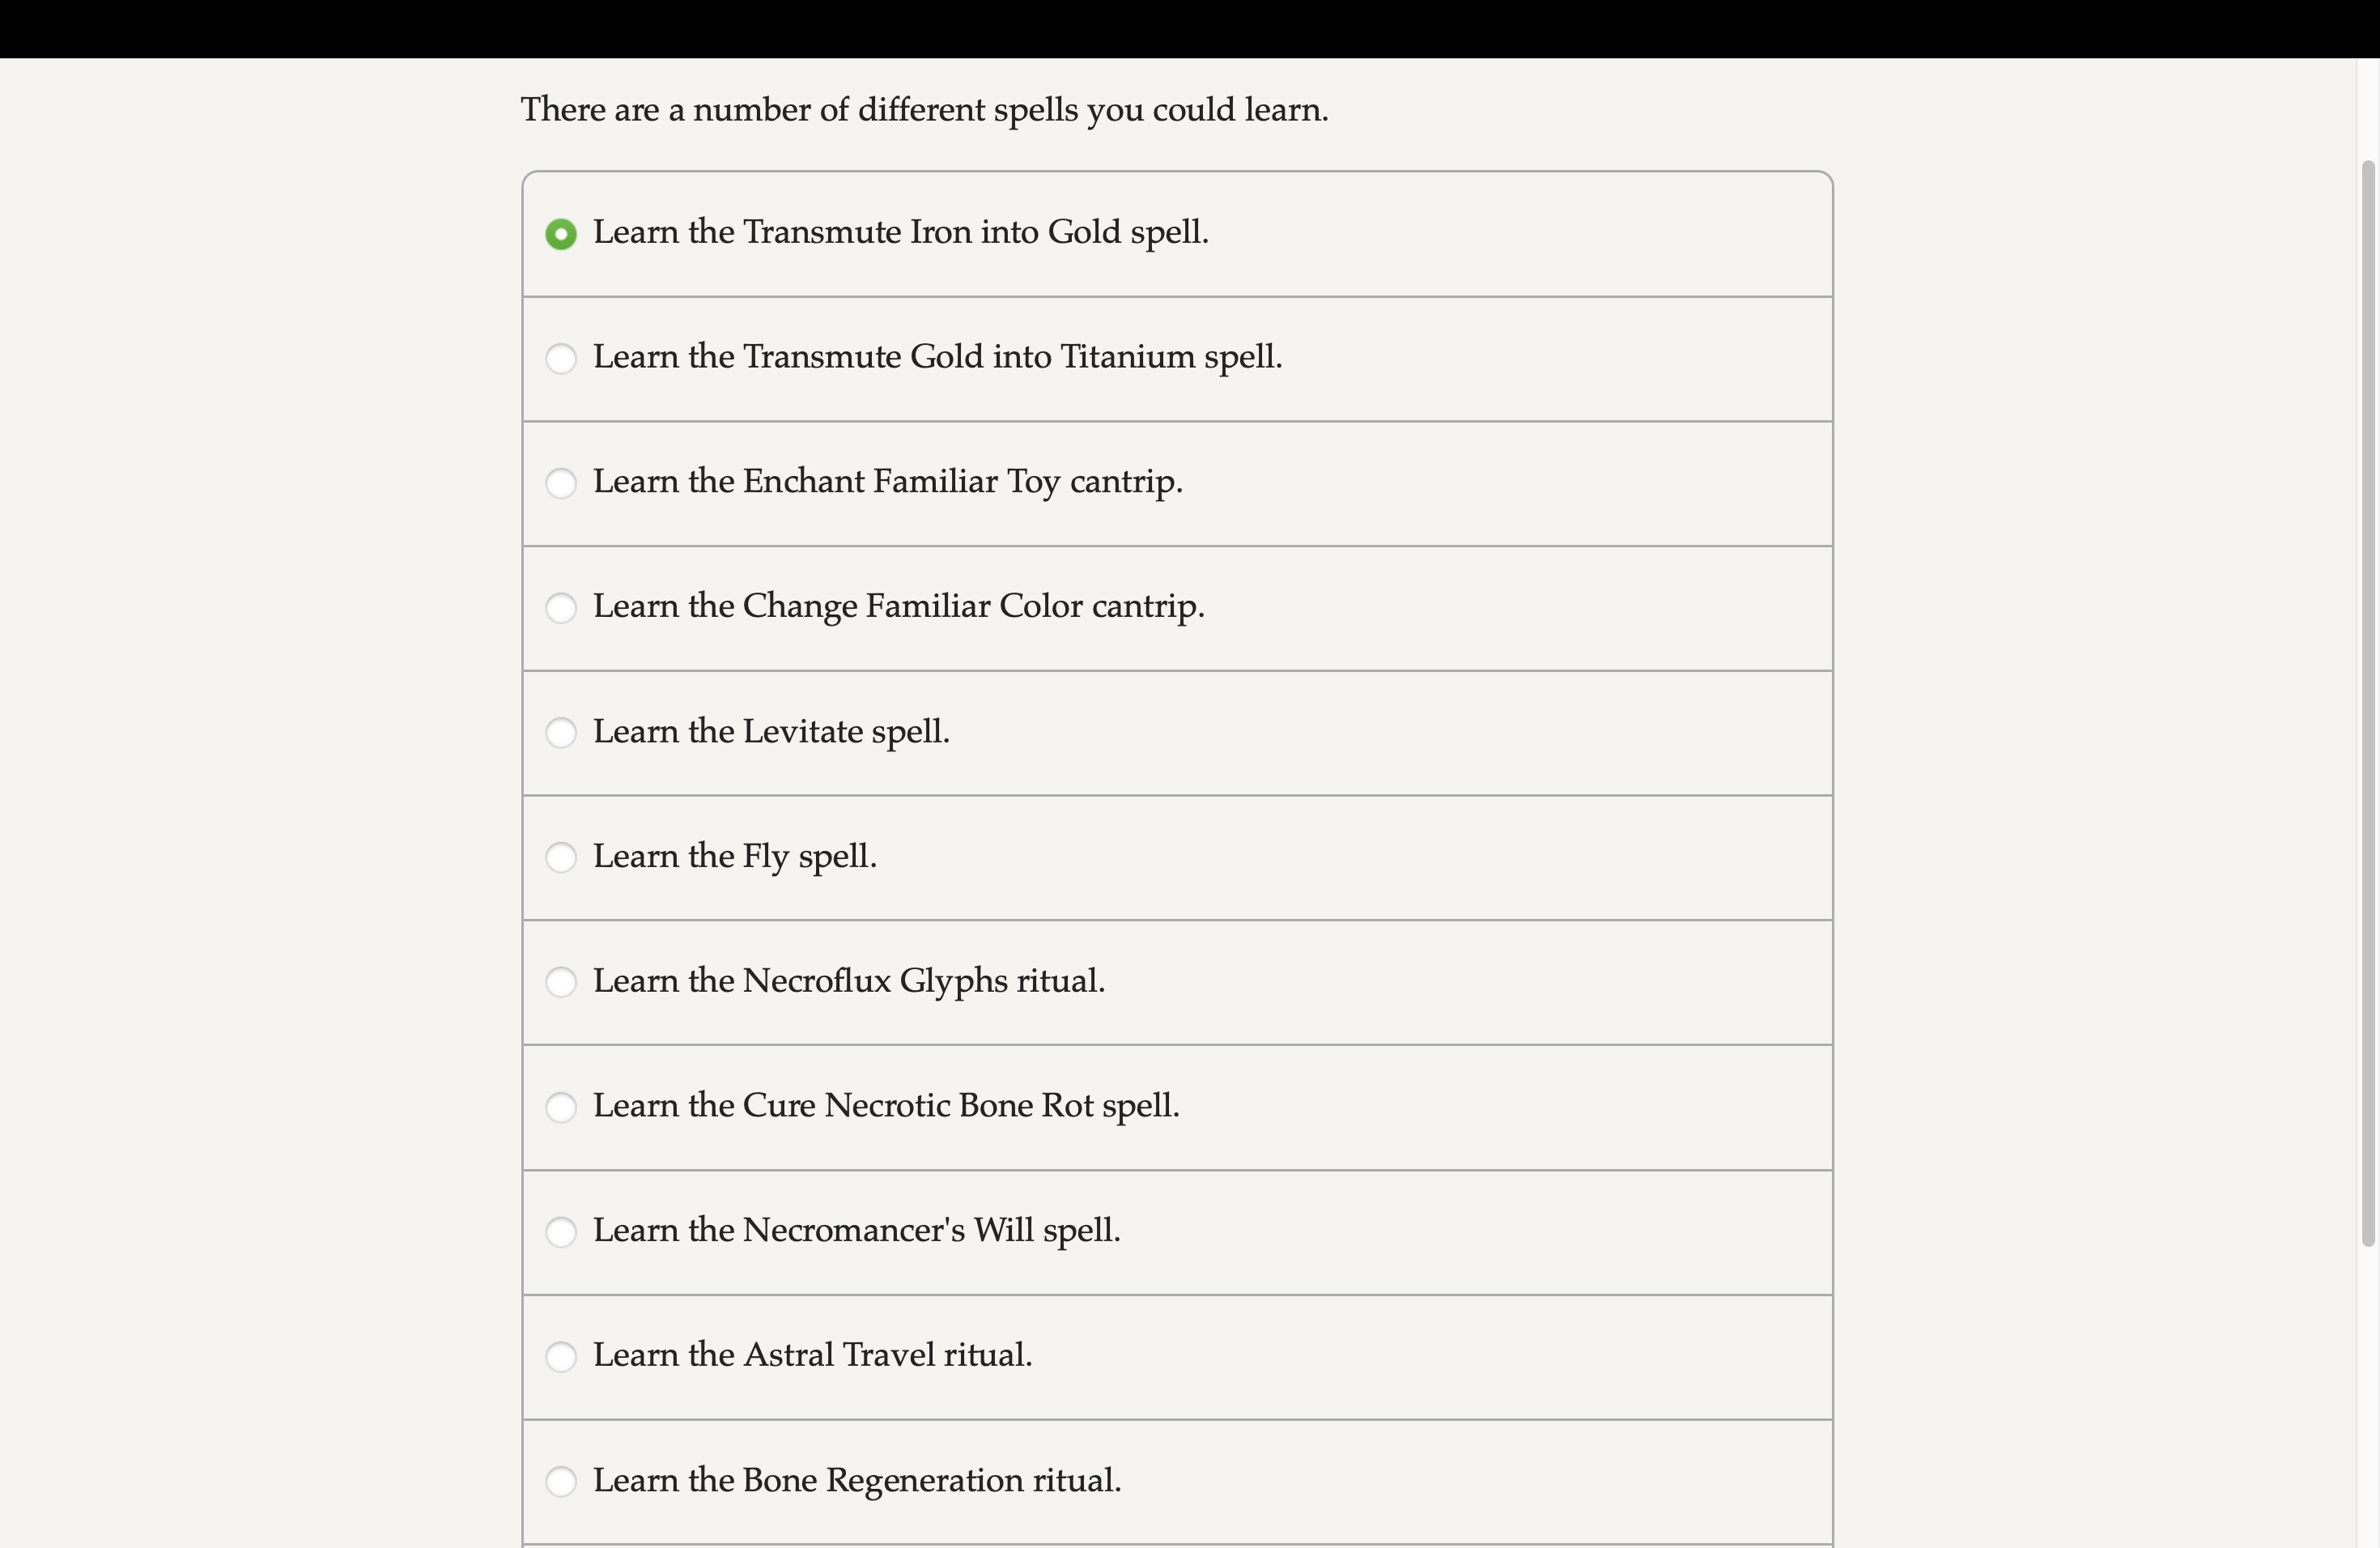Click the Necroflux Glyphs ritual row
This screenshot has height=1548, width=2380.
[1100, 982]
